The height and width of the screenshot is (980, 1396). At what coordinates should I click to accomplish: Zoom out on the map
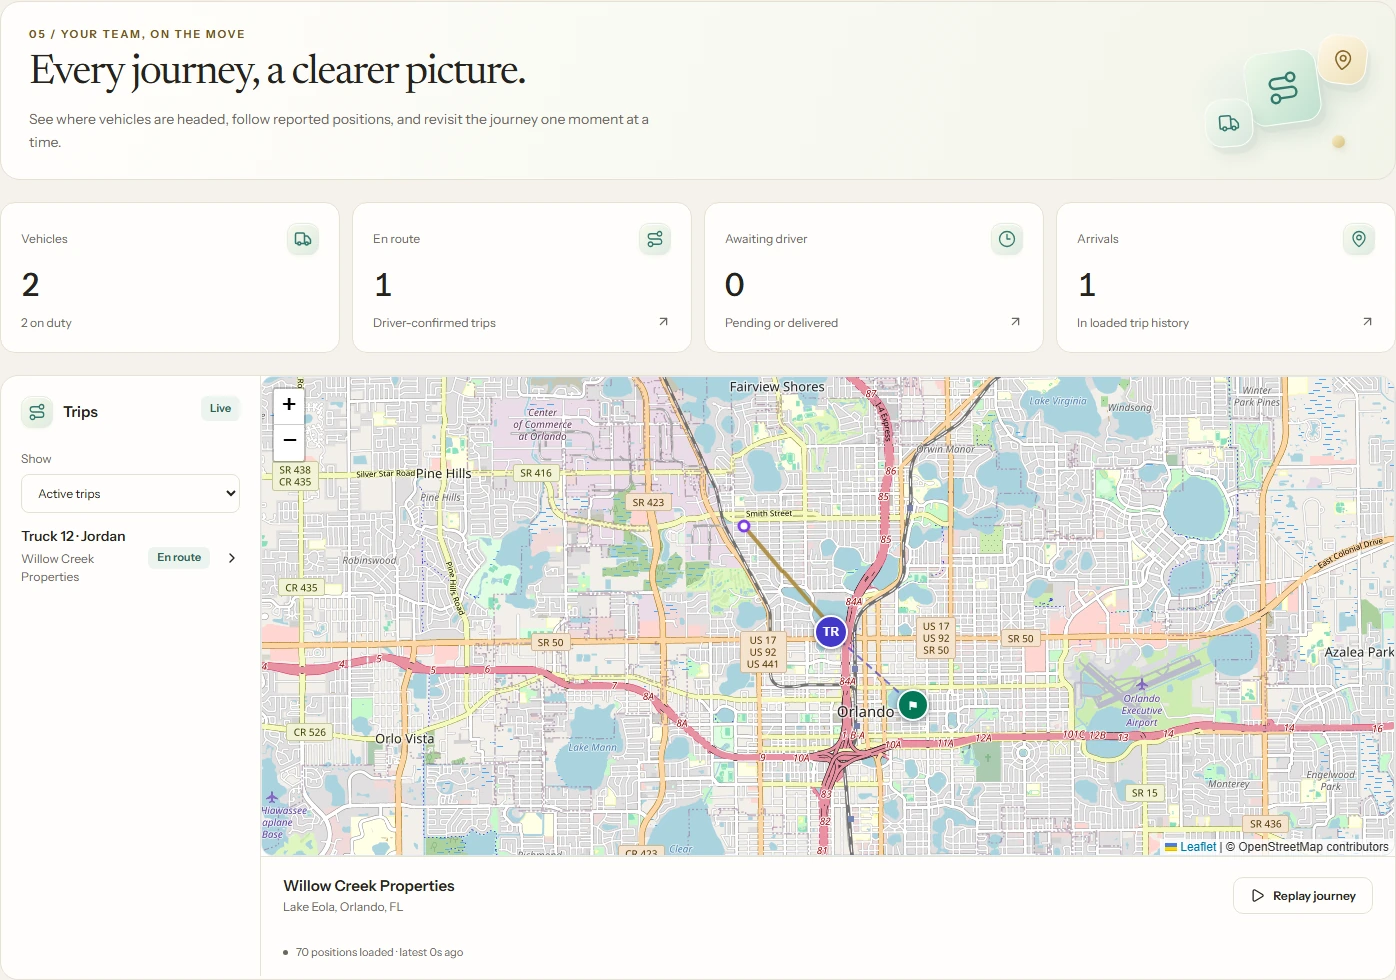[289, 440]
